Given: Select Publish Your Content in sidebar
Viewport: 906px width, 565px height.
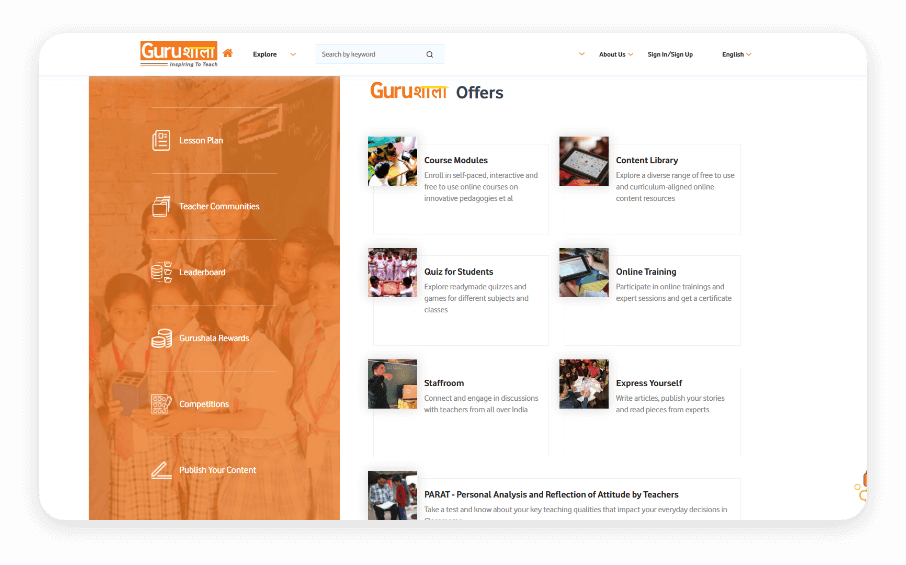Looking at the screenshot, I should click(x=217, y=470).
